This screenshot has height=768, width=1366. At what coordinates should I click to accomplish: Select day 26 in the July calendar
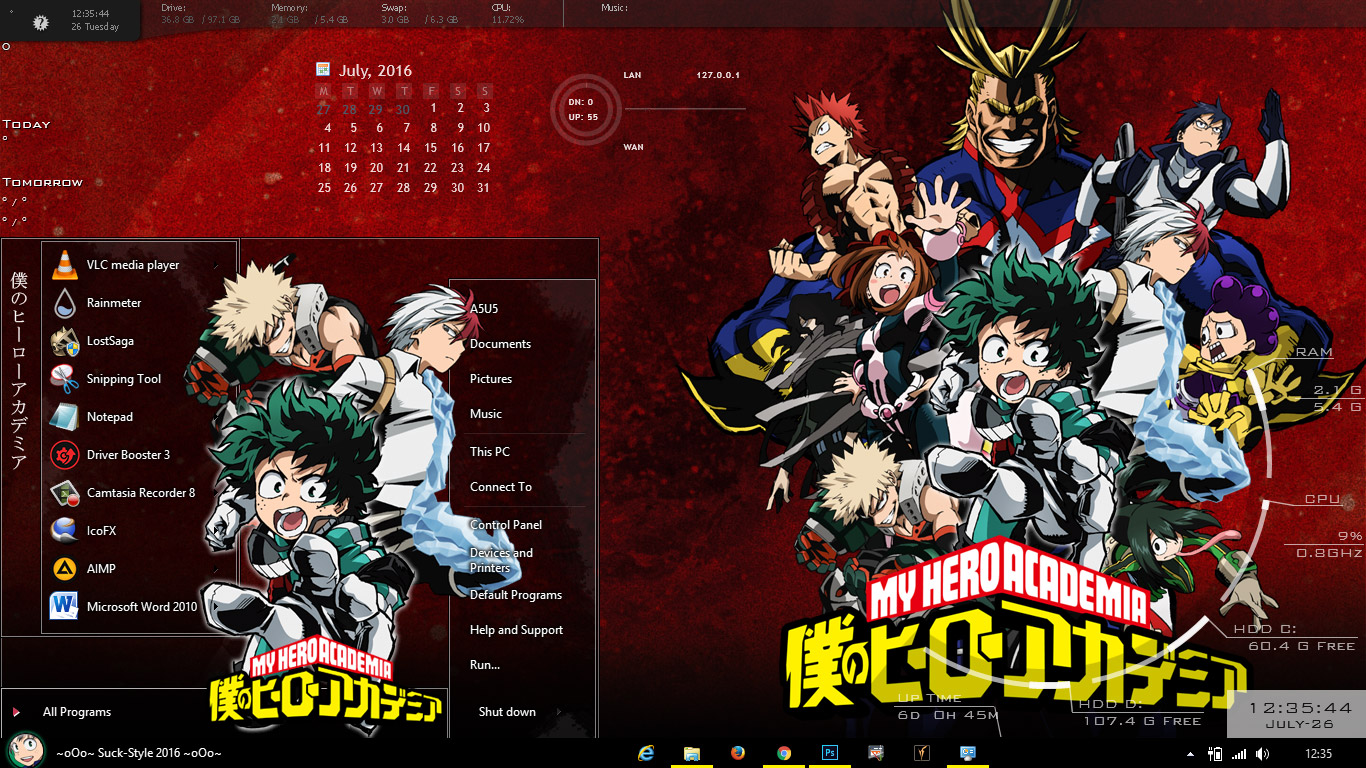350,188
